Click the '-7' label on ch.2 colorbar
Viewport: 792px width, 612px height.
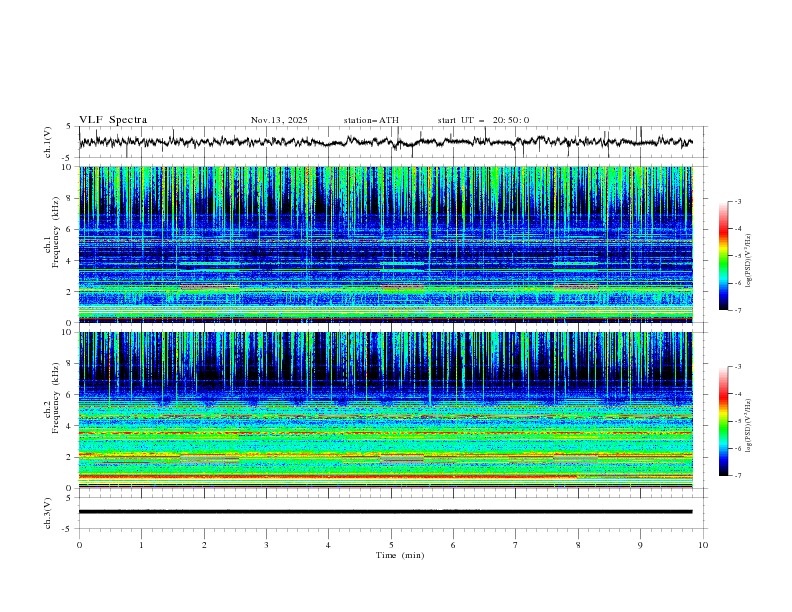tap(737, 475)
